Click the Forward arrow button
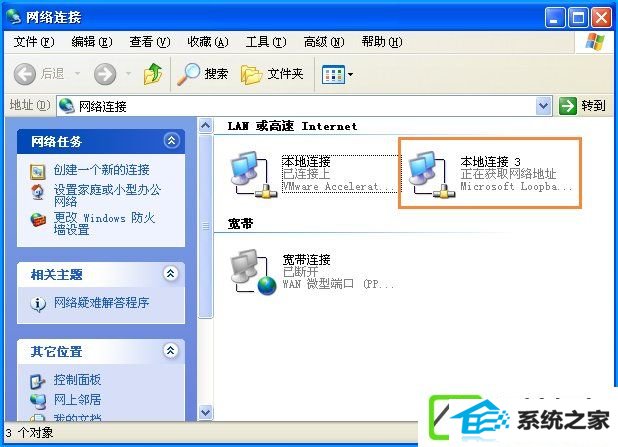The image size is (618, 447). click(105, 74)
